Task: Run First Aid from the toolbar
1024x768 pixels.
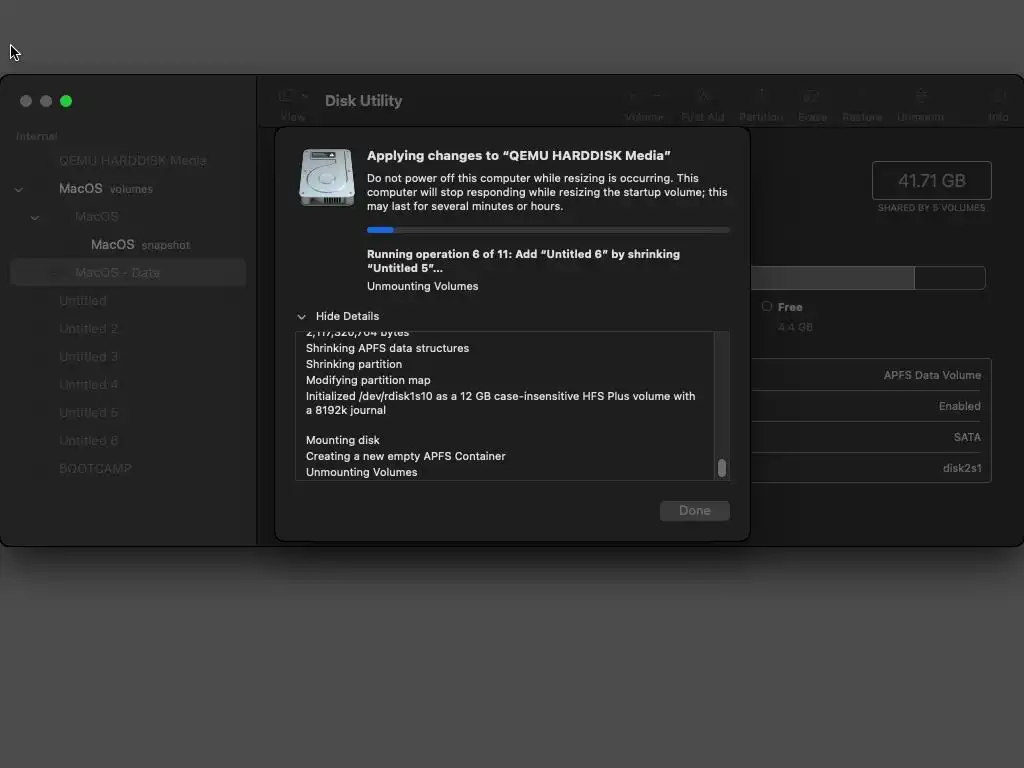Action: point(703,105)
